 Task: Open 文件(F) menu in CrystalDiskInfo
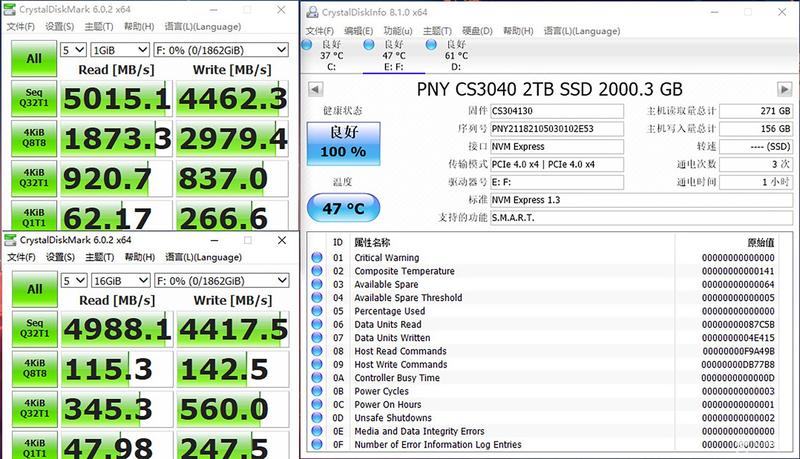pyautogui.click(x=319, y=31)
